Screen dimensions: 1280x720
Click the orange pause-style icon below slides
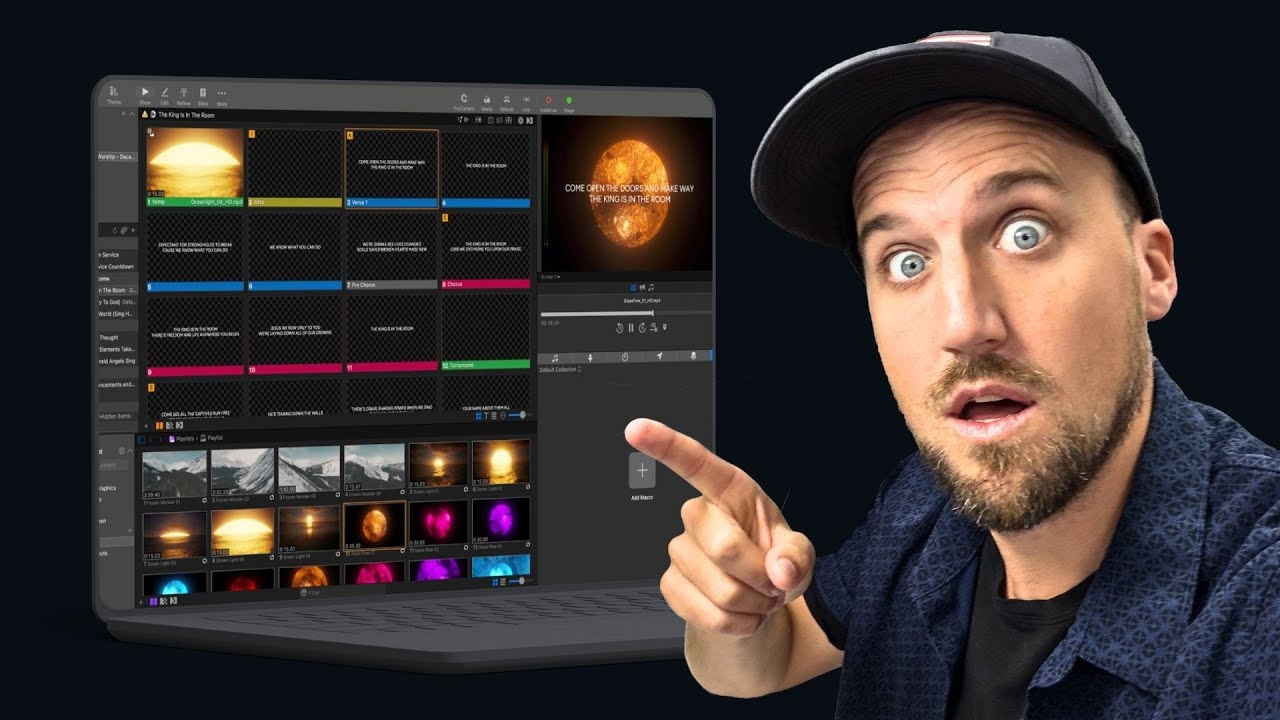click(x=159, y=426)
